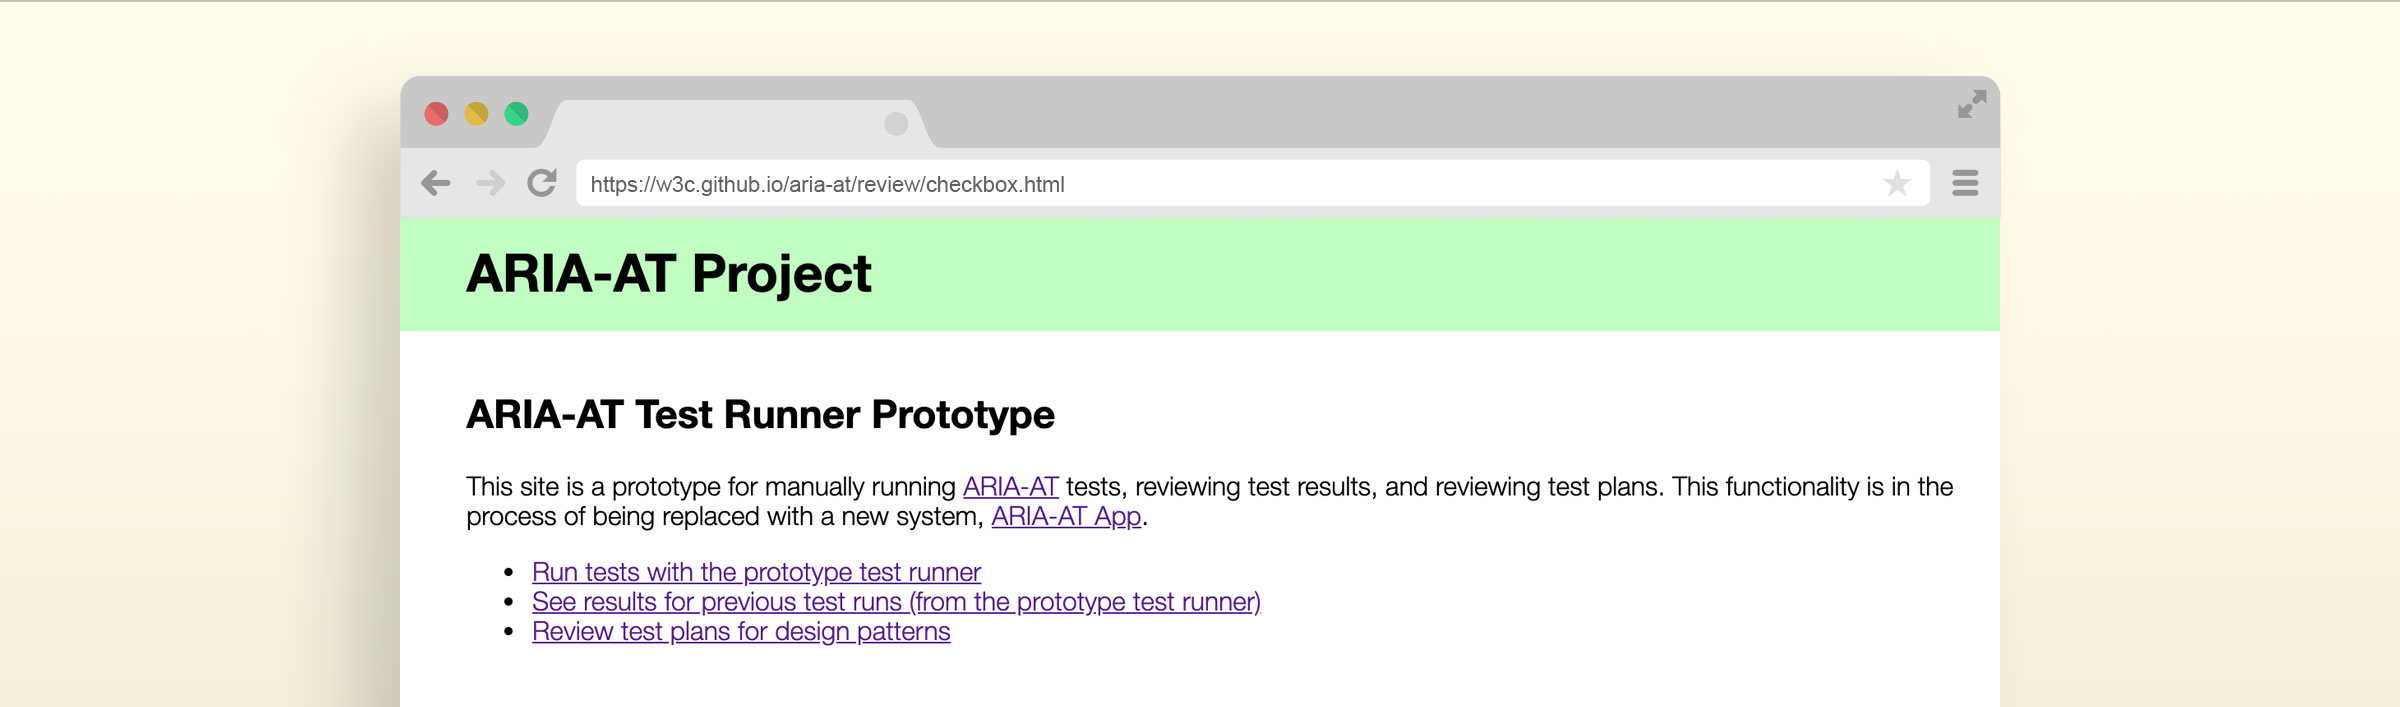Click the browser forward arrow

tap(490, 183)
